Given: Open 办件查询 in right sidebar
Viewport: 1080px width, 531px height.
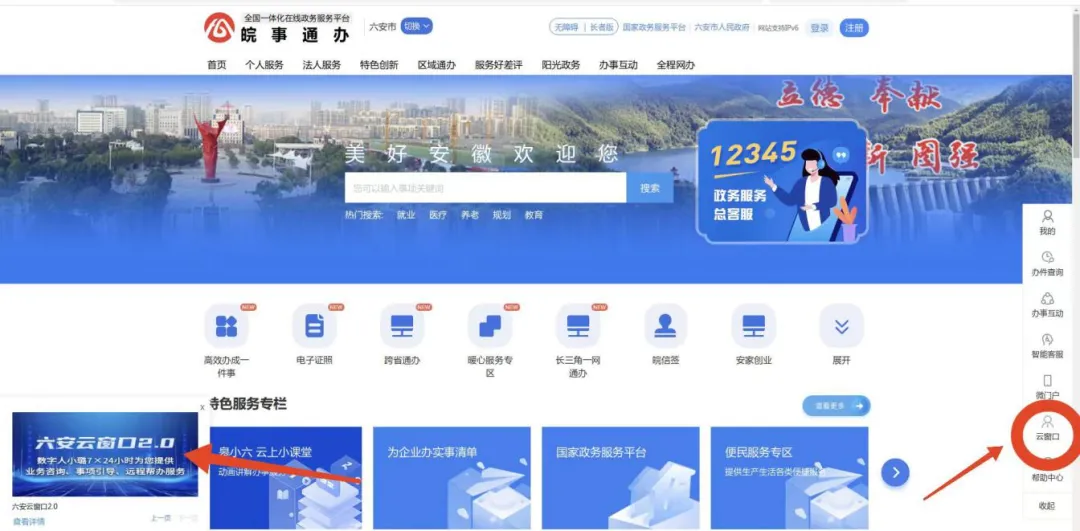Looking at the screenshot, I should click(1047, 264).
